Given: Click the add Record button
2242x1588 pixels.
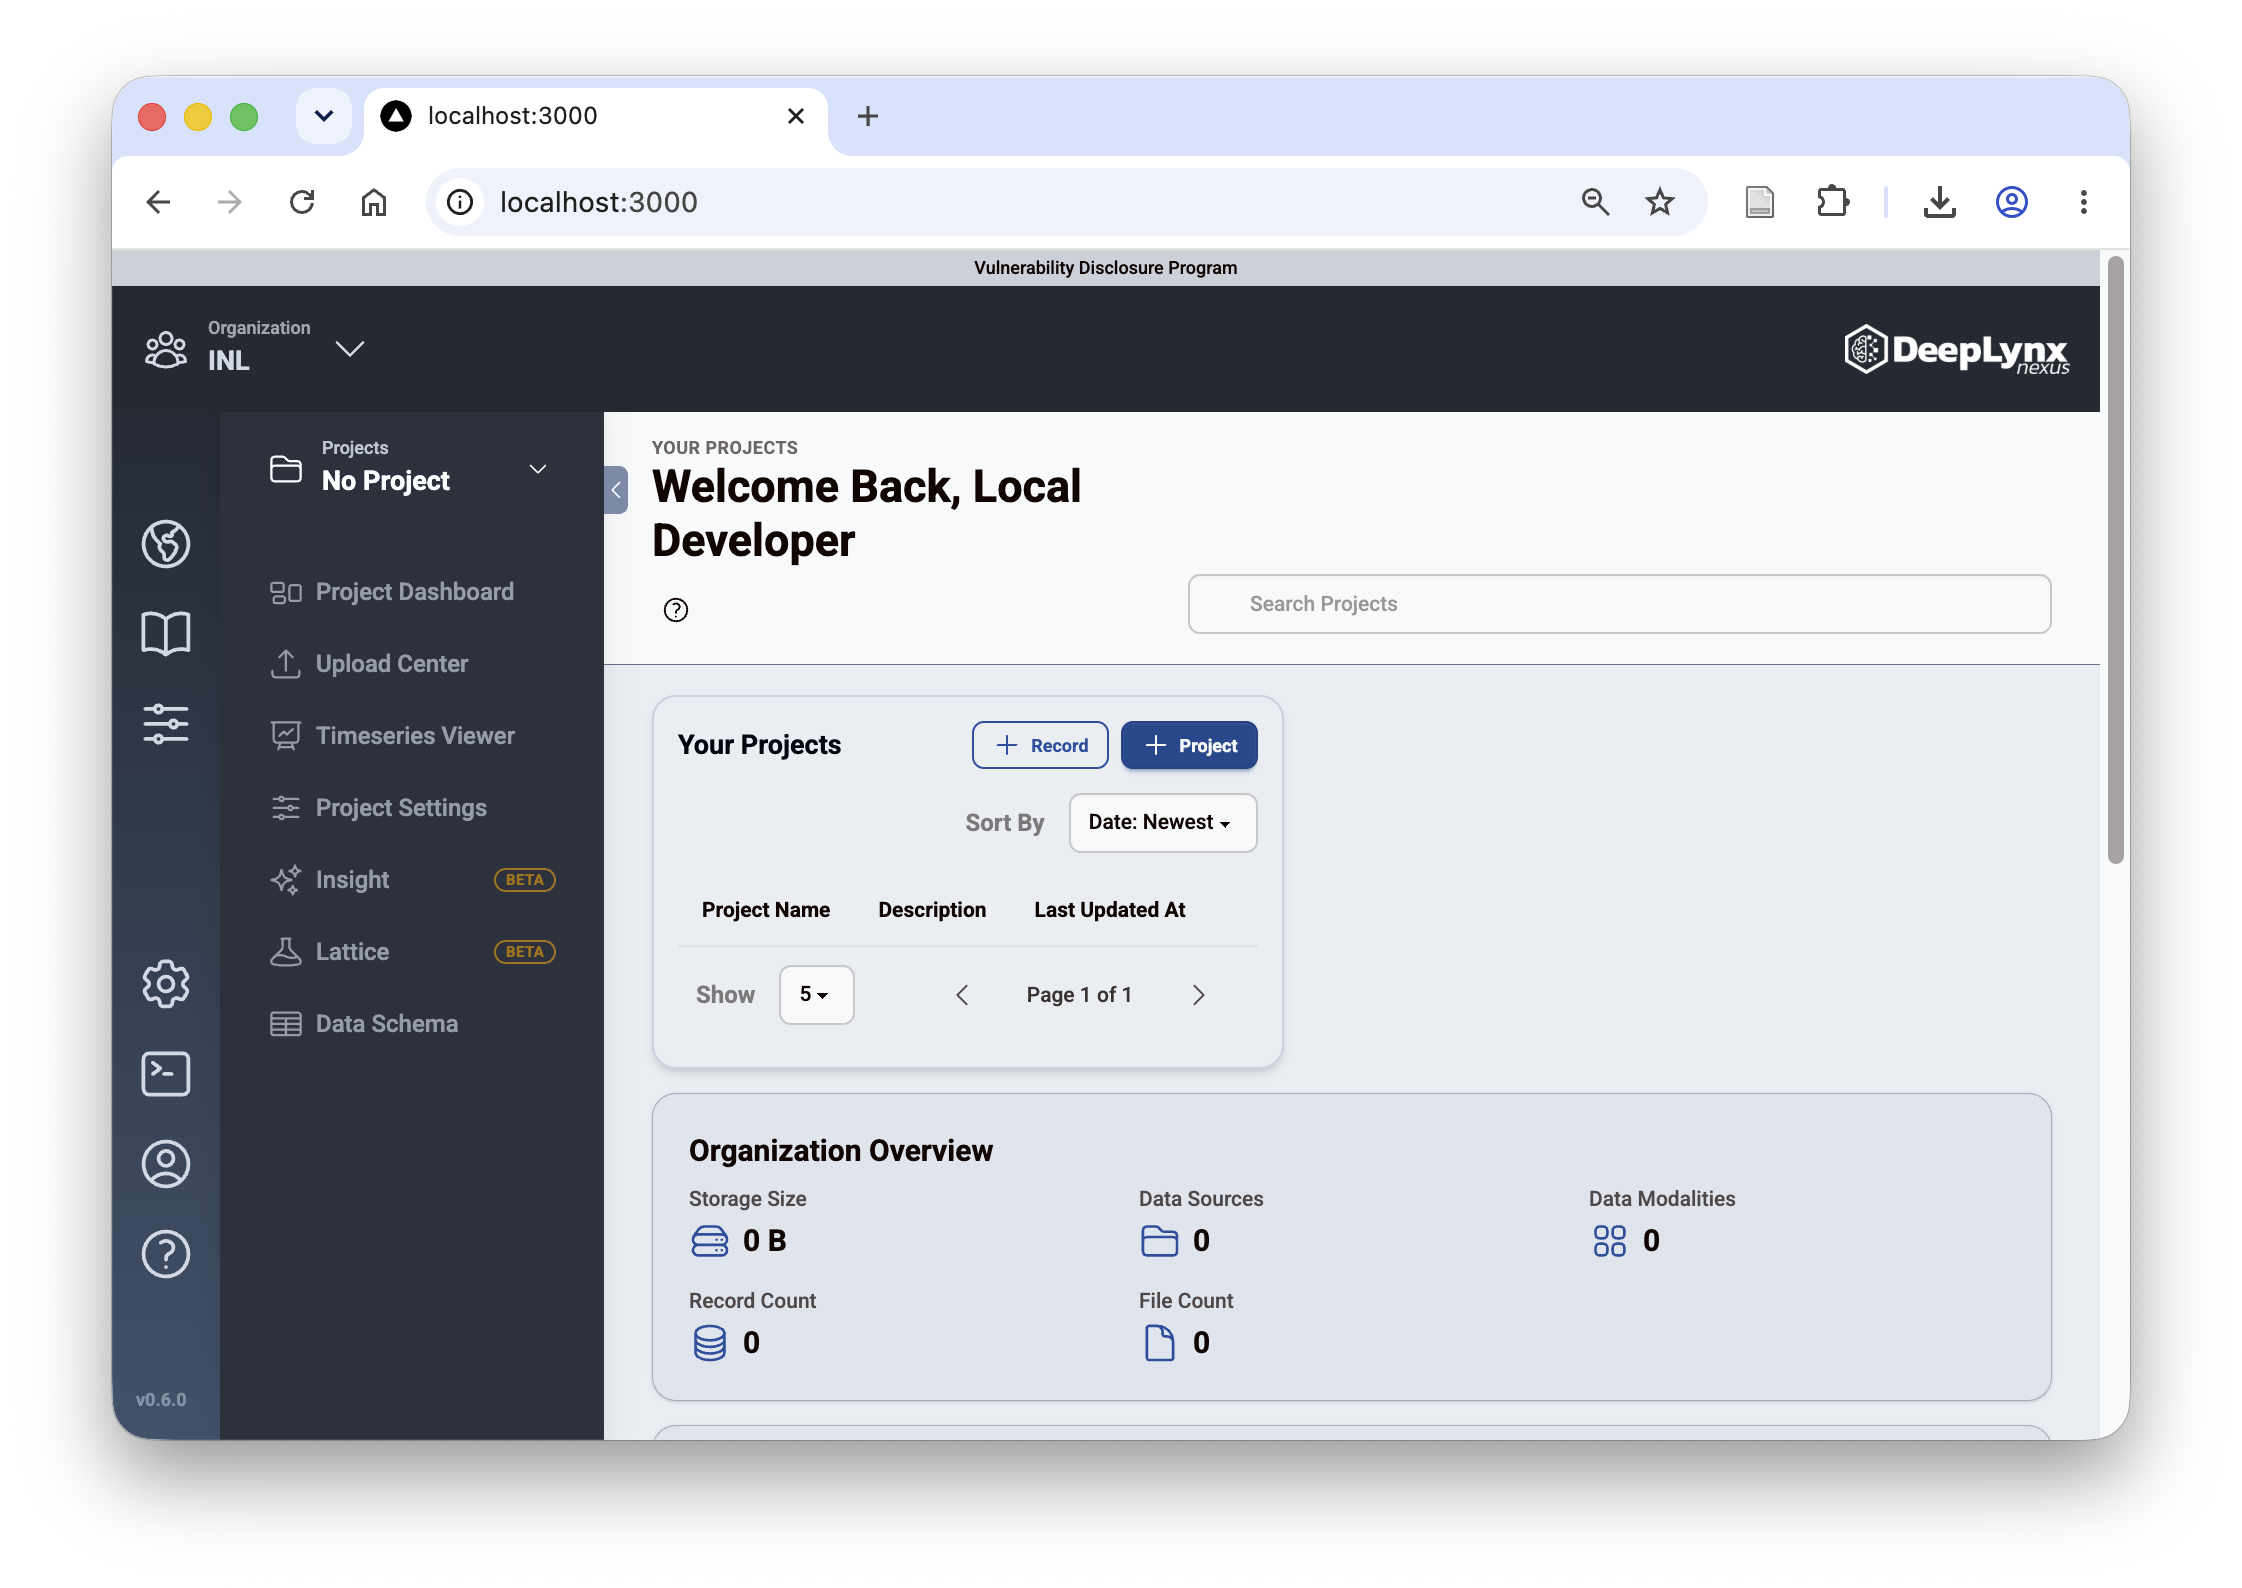Looking at the screenshot, I should (x=1040, y=746).
